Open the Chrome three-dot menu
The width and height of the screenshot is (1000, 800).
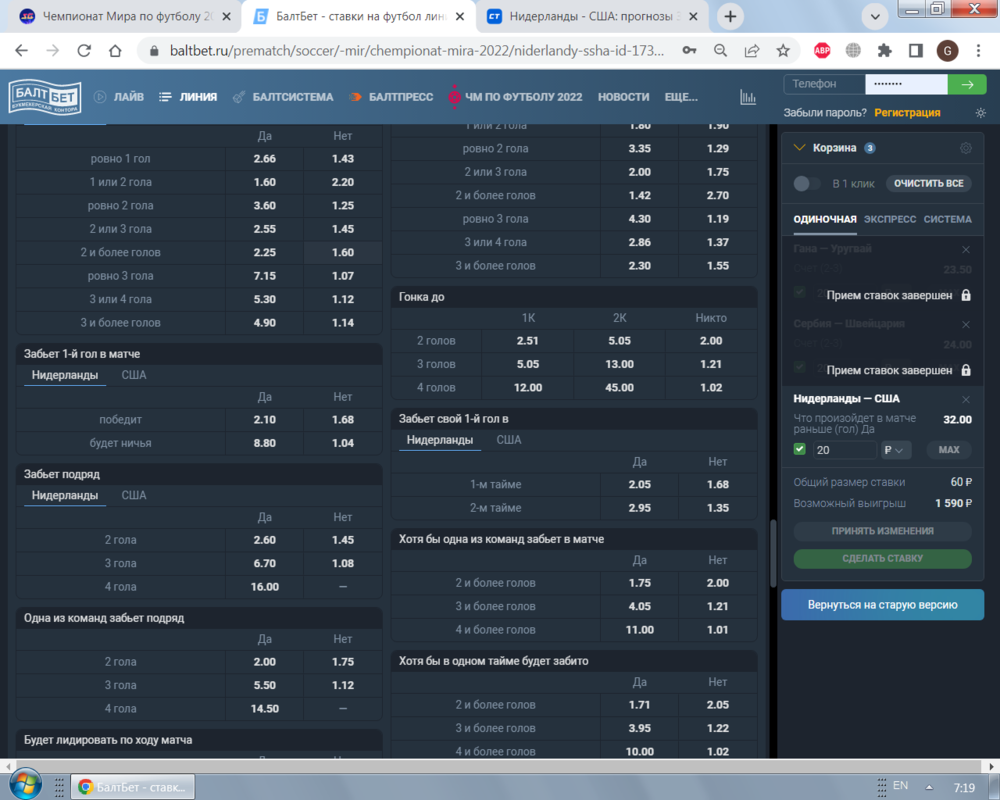click(978, 51)
